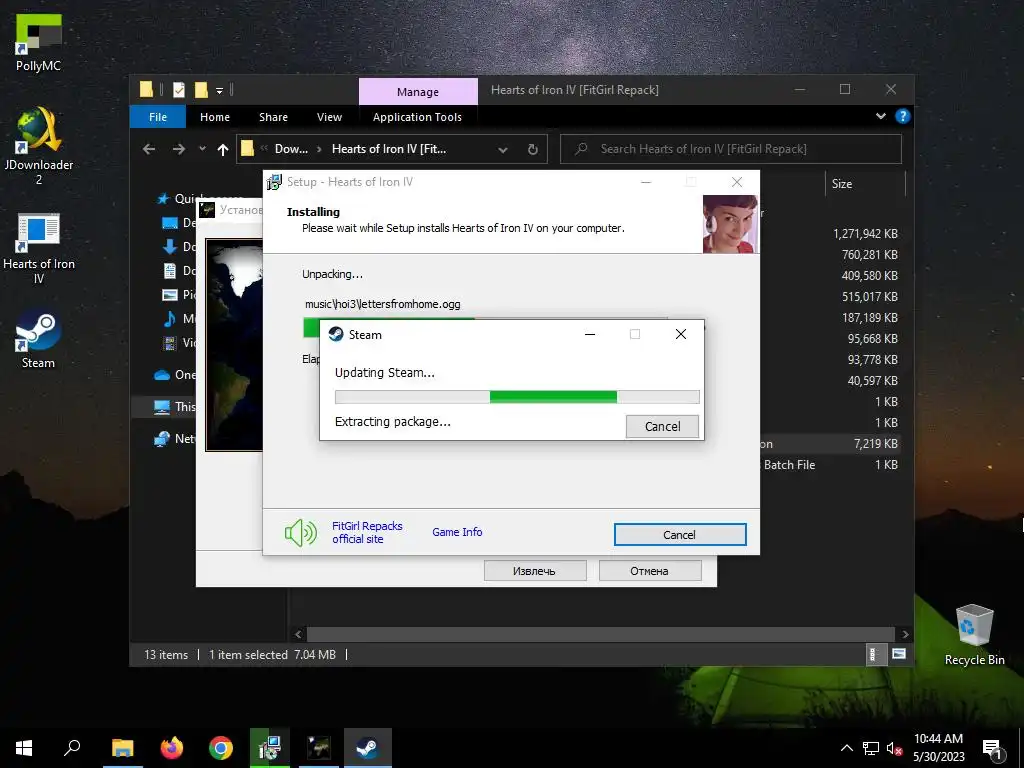
Task: Go back in File Explorer
Action: [149, 149]
